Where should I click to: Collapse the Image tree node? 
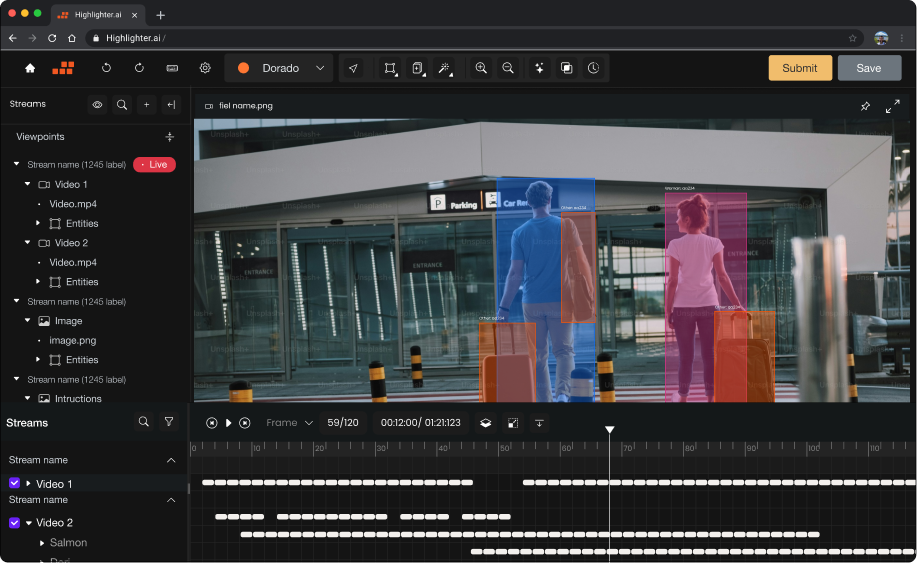tap(27, 320)
